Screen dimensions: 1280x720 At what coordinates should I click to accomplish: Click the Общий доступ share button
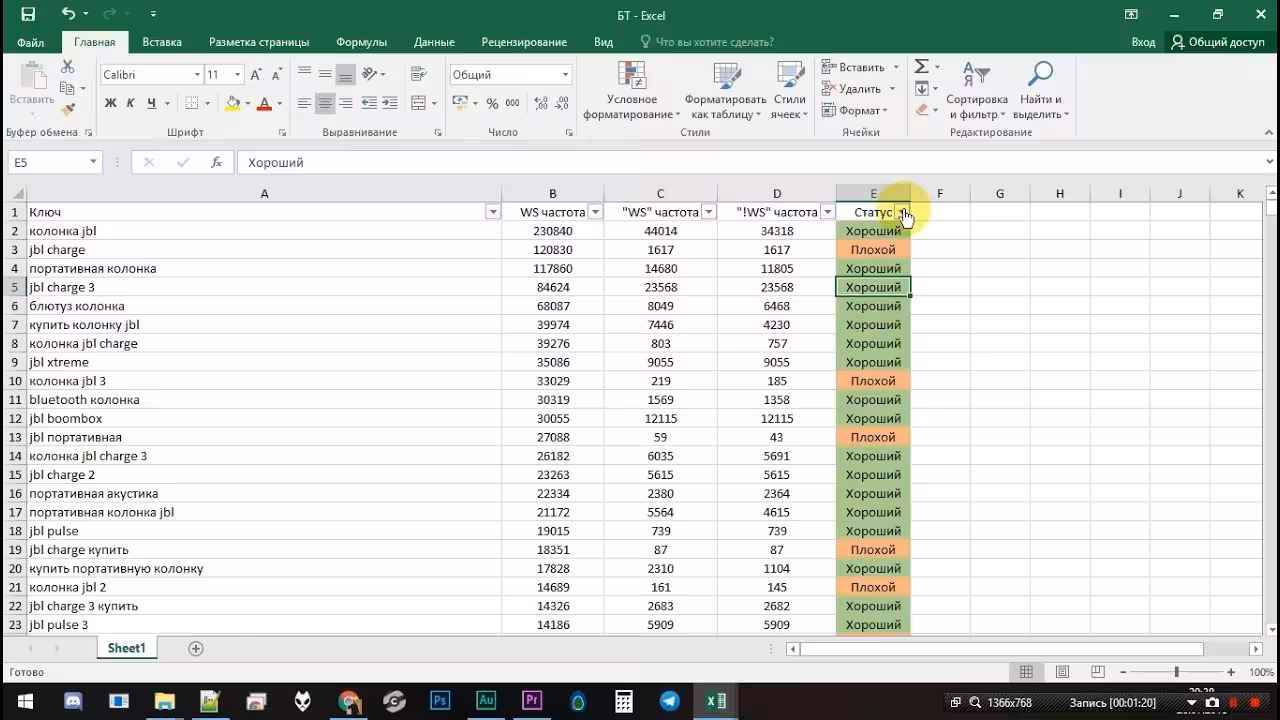[x=1218, y=42]
